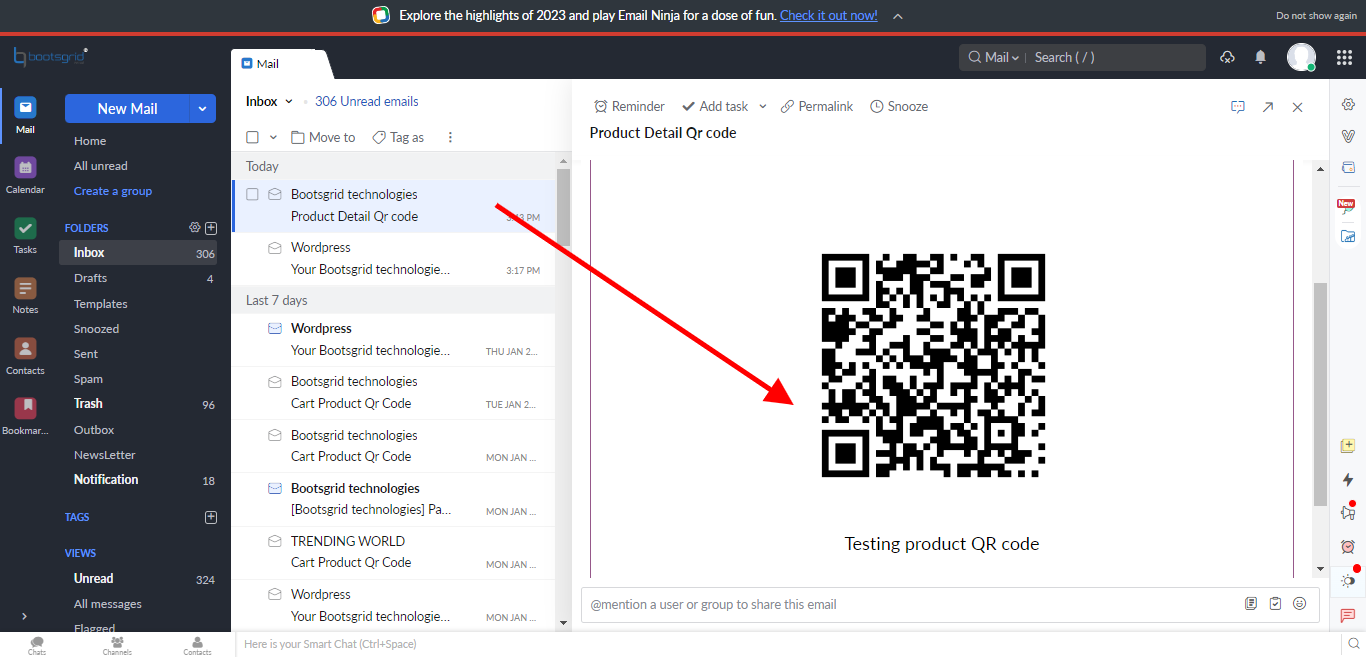Click the Create a group link
This screenshot has width=1366, height=657.
113,191
